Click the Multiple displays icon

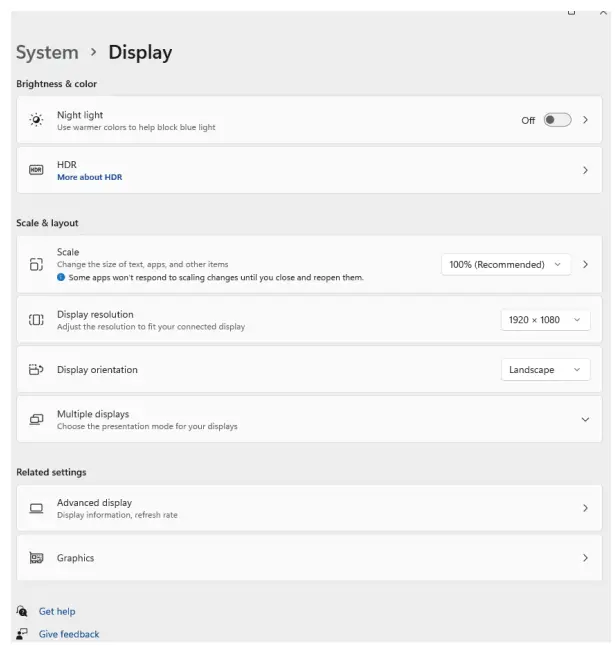[36, 420]
